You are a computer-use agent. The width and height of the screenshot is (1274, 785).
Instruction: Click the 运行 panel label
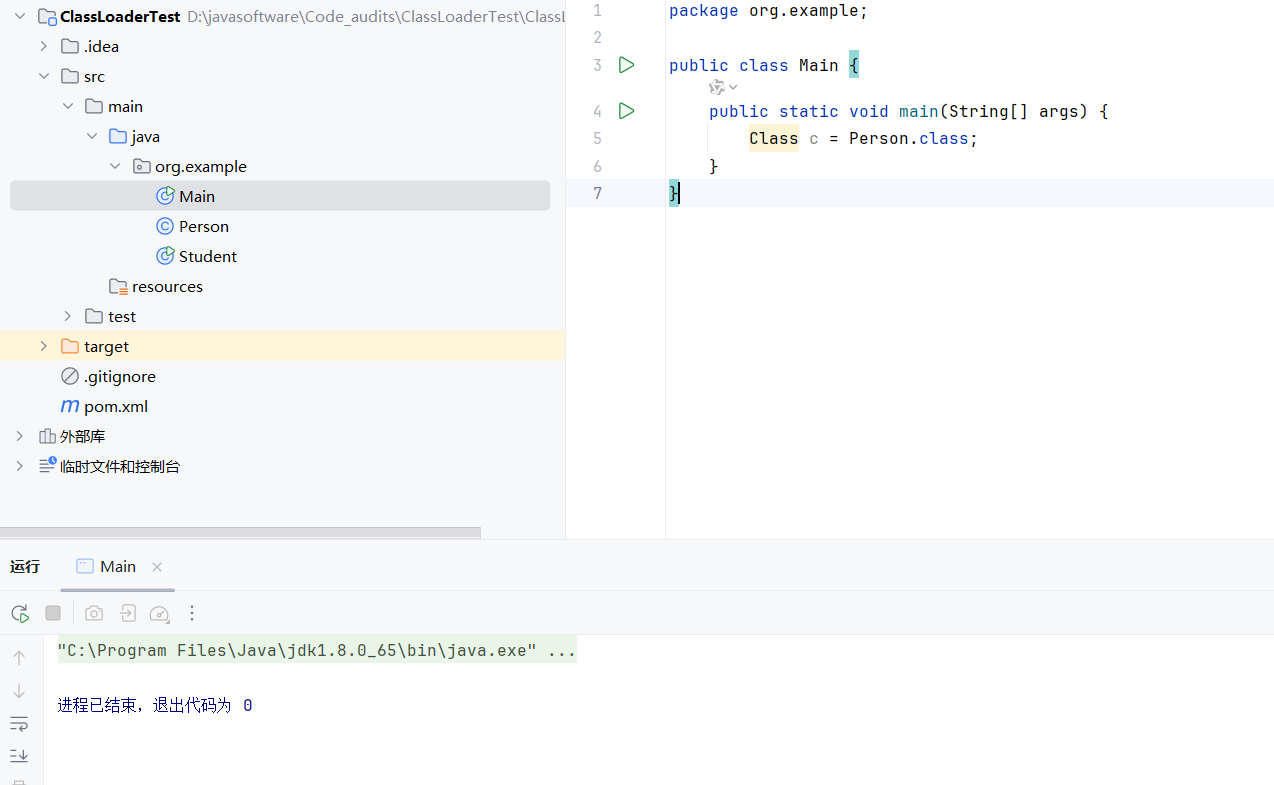25,566
